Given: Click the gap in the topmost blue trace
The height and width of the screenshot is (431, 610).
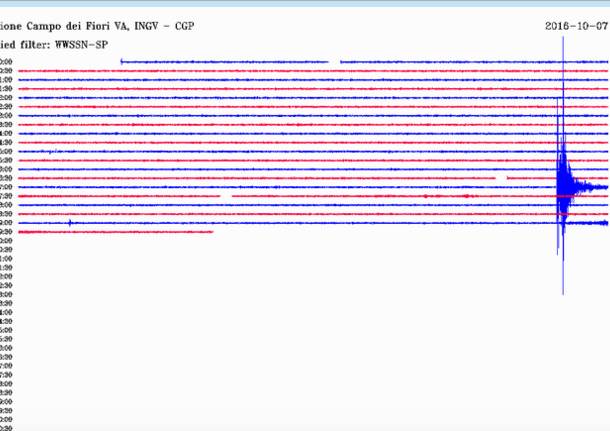Looking at the screenshot, I should click(x=335, y=62).
